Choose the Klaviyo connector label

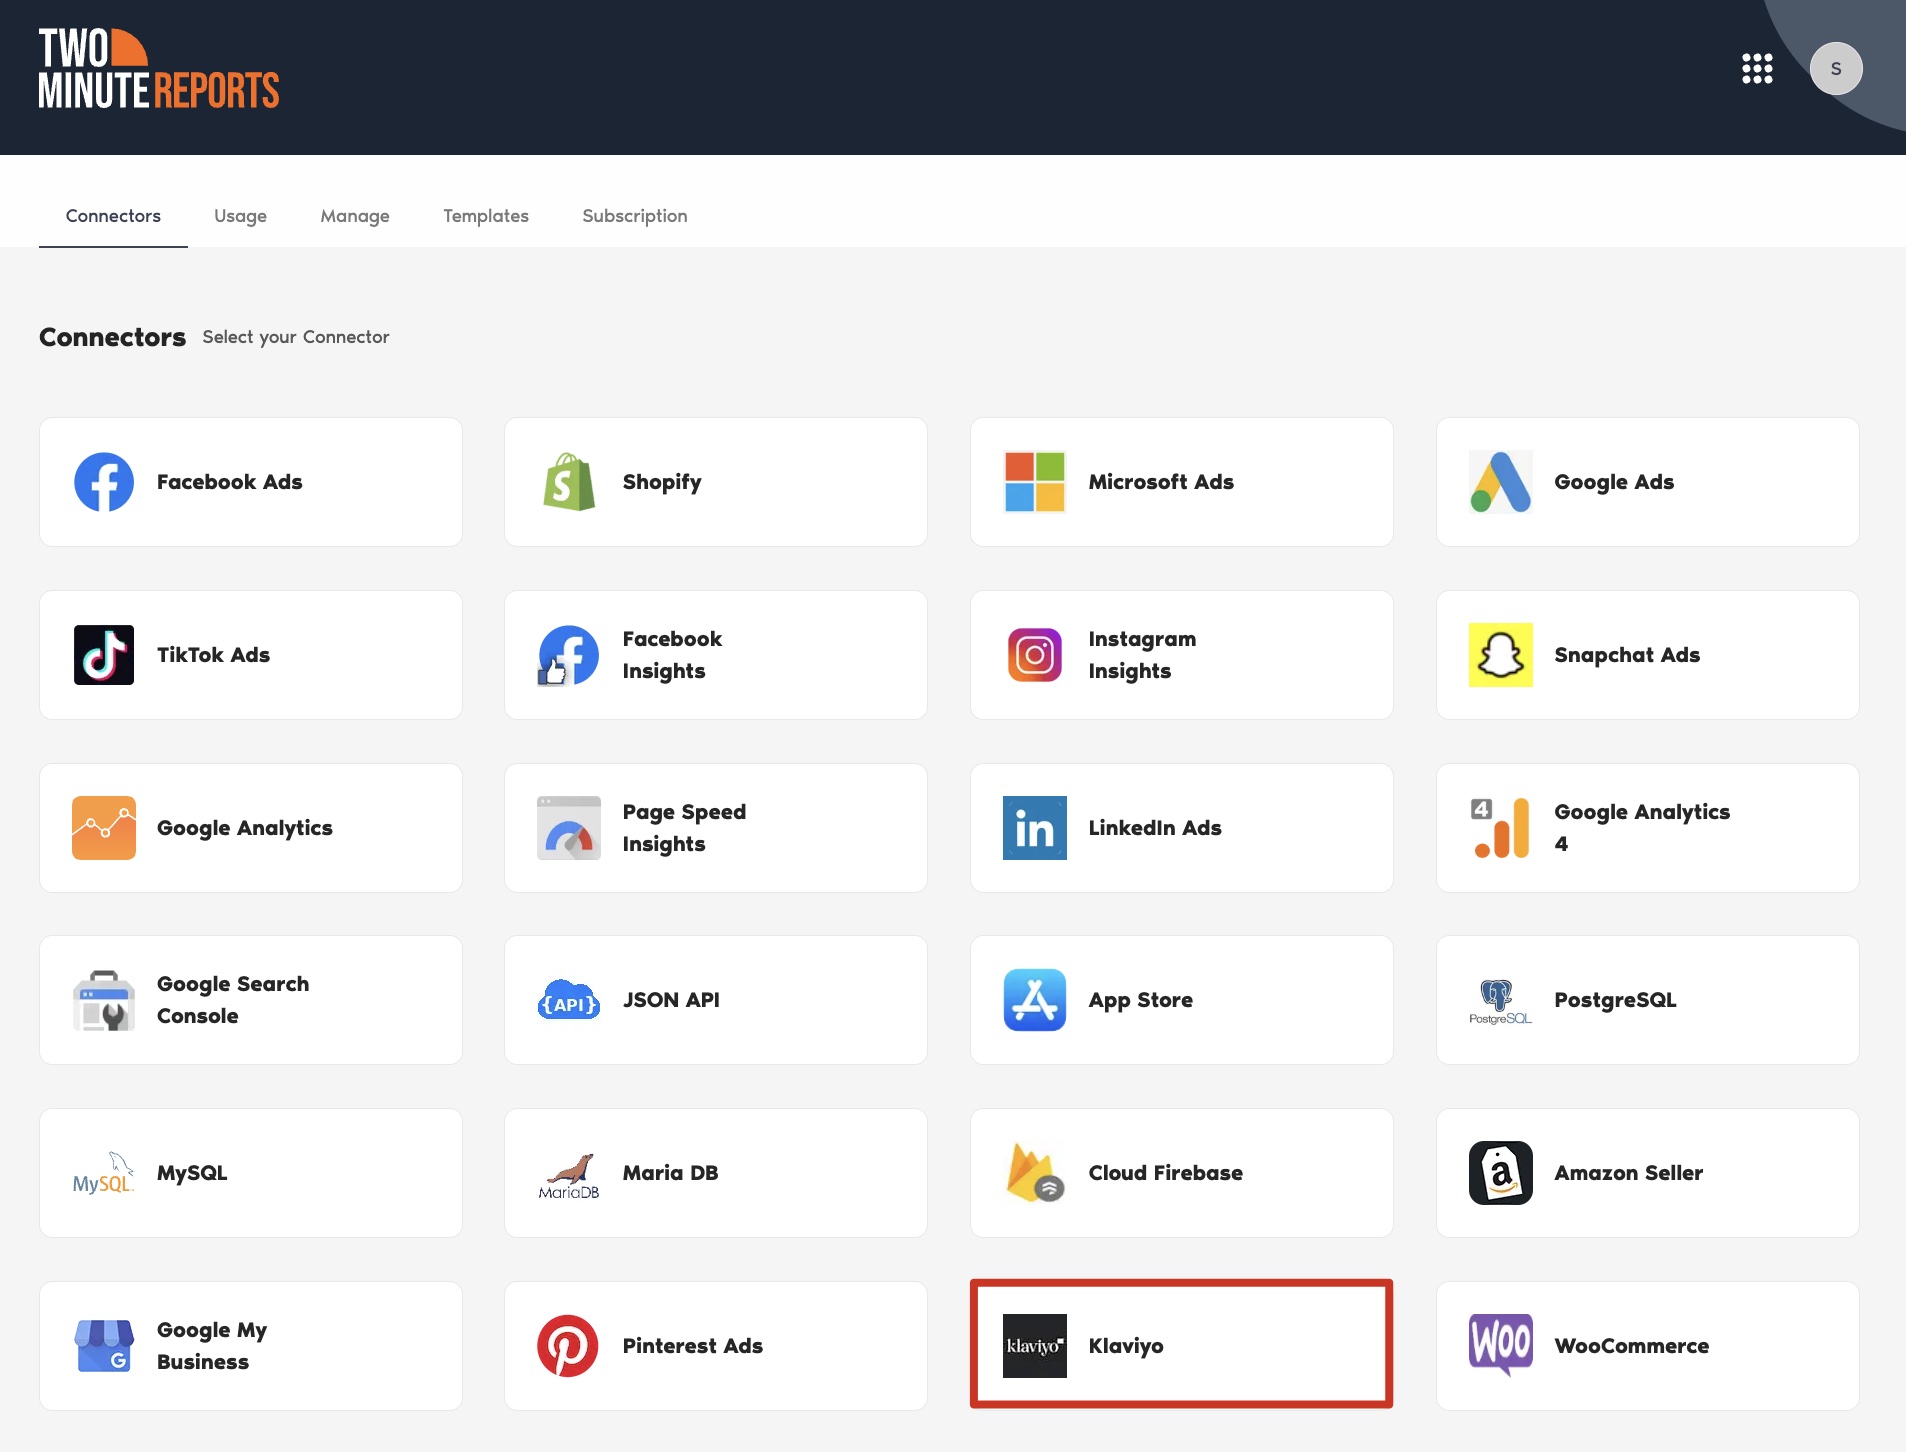(x=1126, y=1346)
